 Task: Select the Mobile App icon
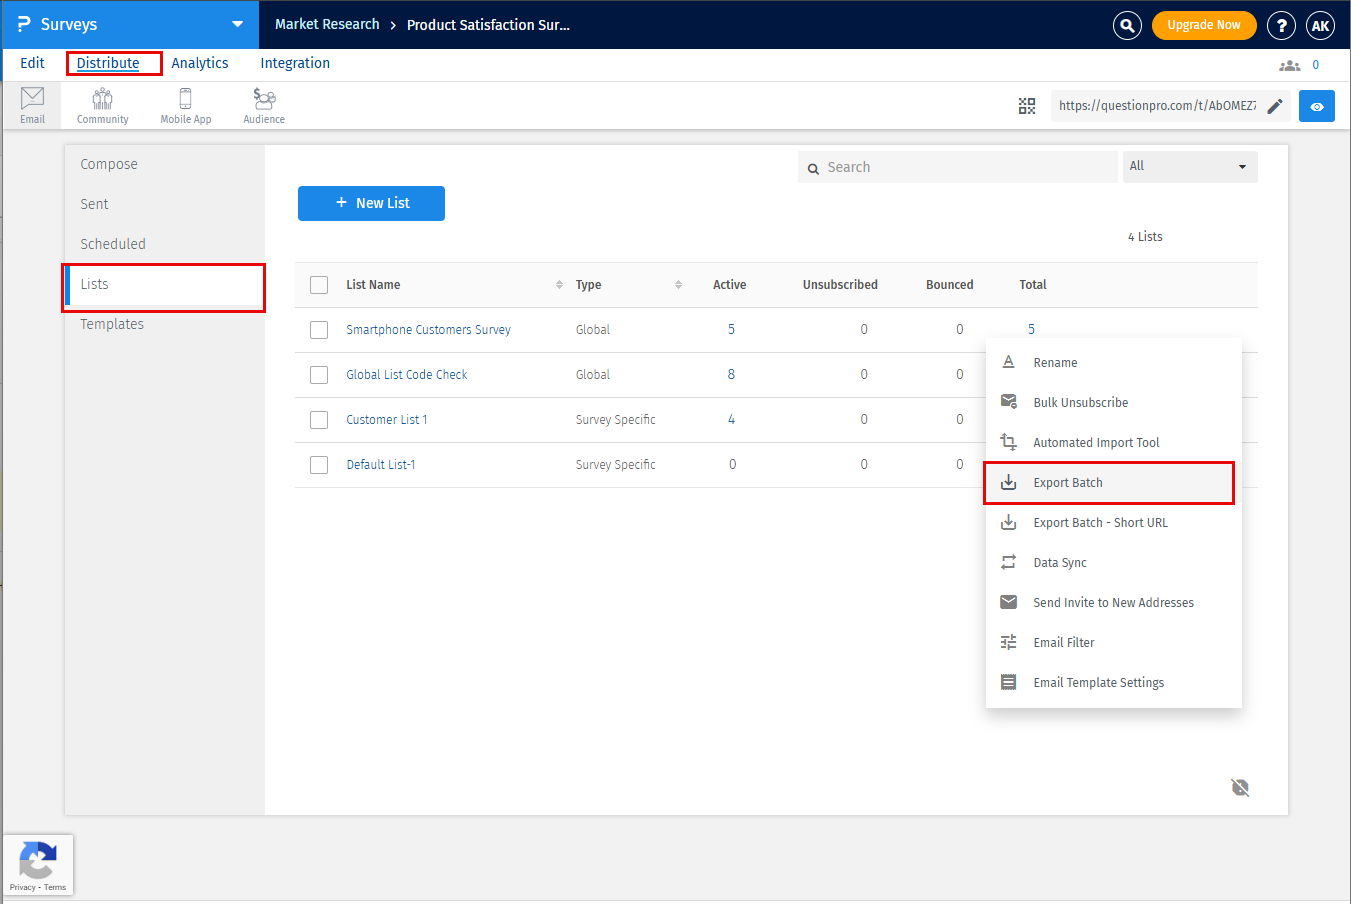[185, 104]
